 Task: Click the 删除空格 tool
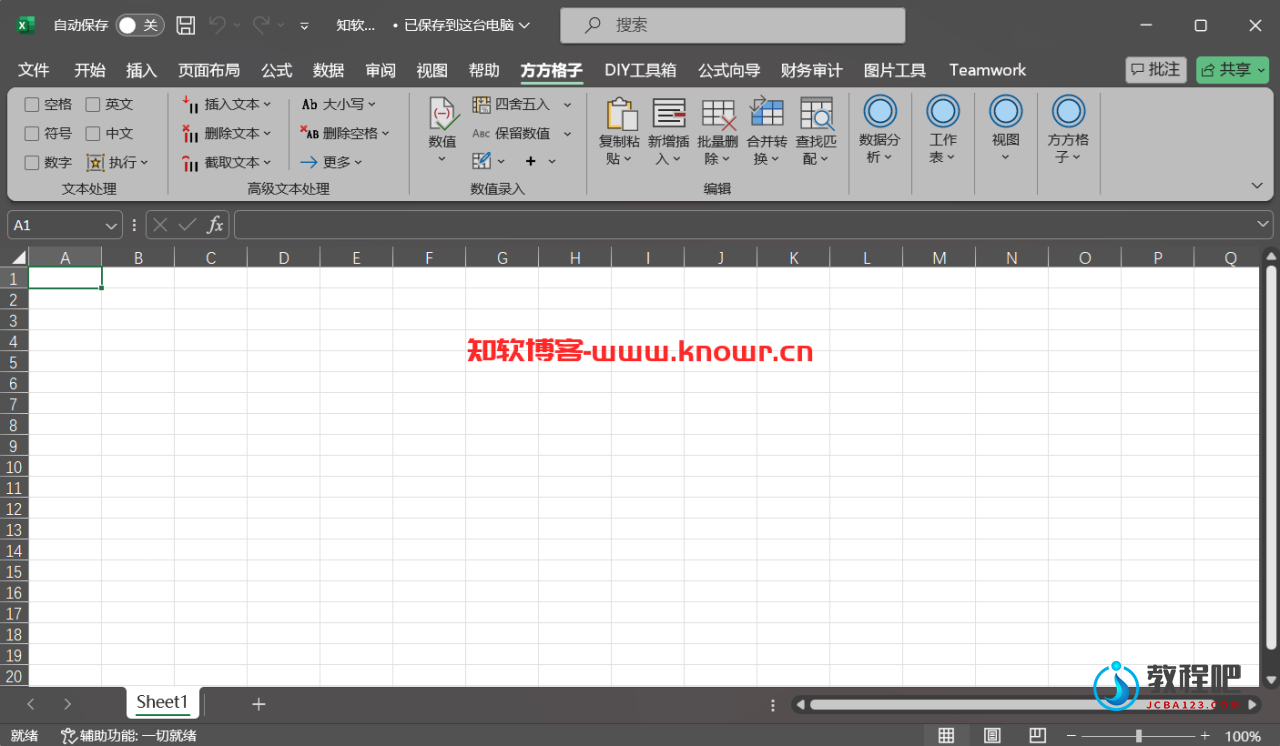pyautogui.click(x=346, y=133)
